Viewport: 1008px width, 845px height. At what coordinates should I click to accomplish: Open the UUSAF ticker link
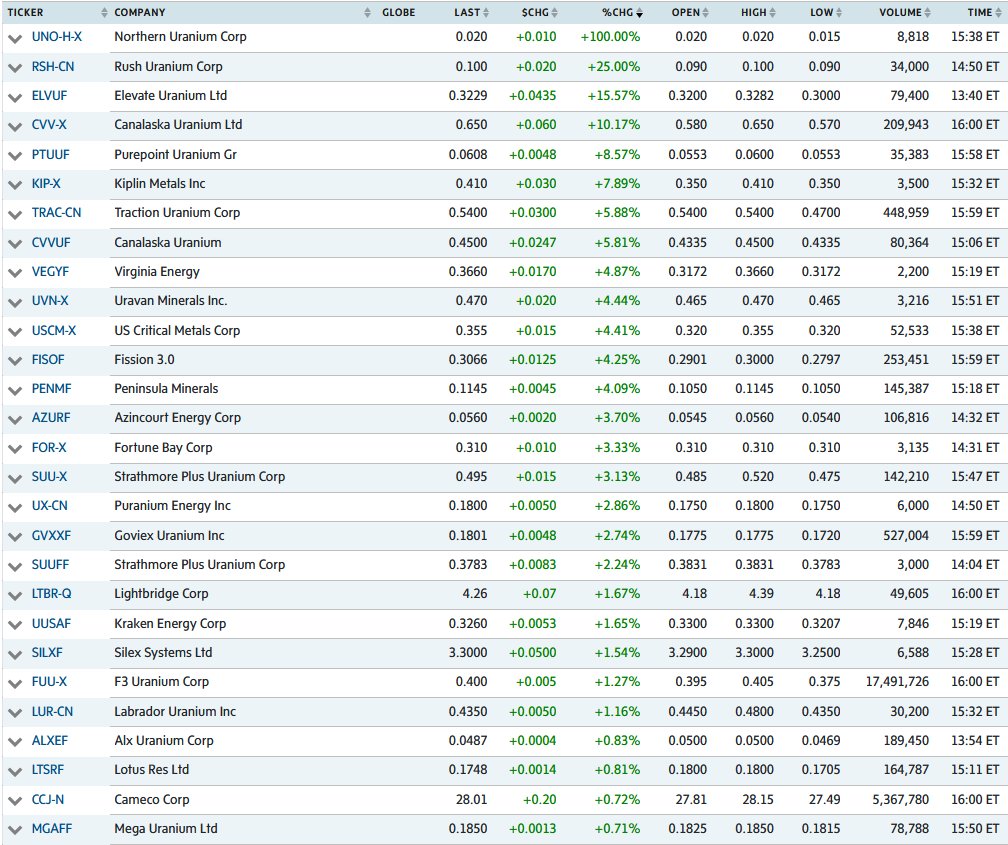[51, 624]
